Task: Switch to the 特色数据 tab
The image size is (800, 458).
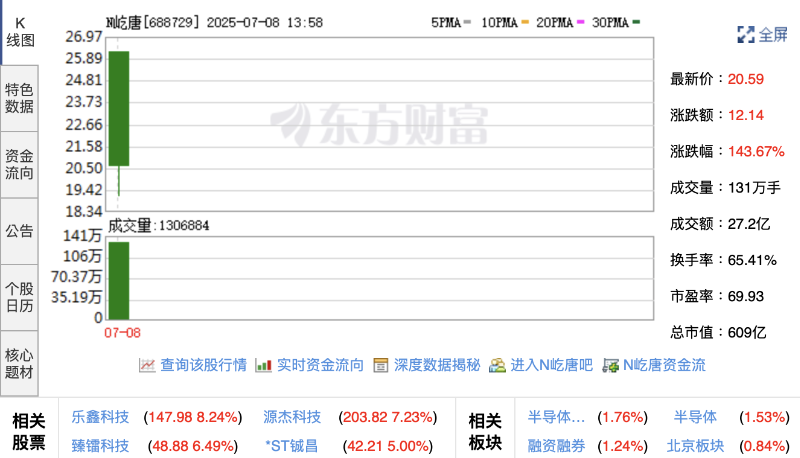Action: pyautogui.click(x=19, y=98)
